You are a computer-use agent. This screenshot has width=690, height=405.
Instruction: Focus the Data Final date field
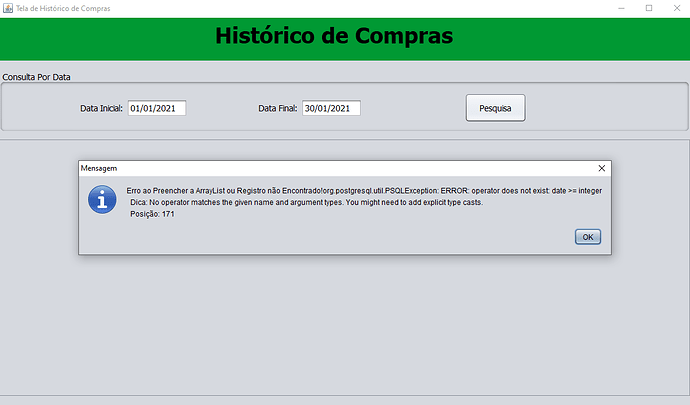pyautogui.click(x=331, y=108)
